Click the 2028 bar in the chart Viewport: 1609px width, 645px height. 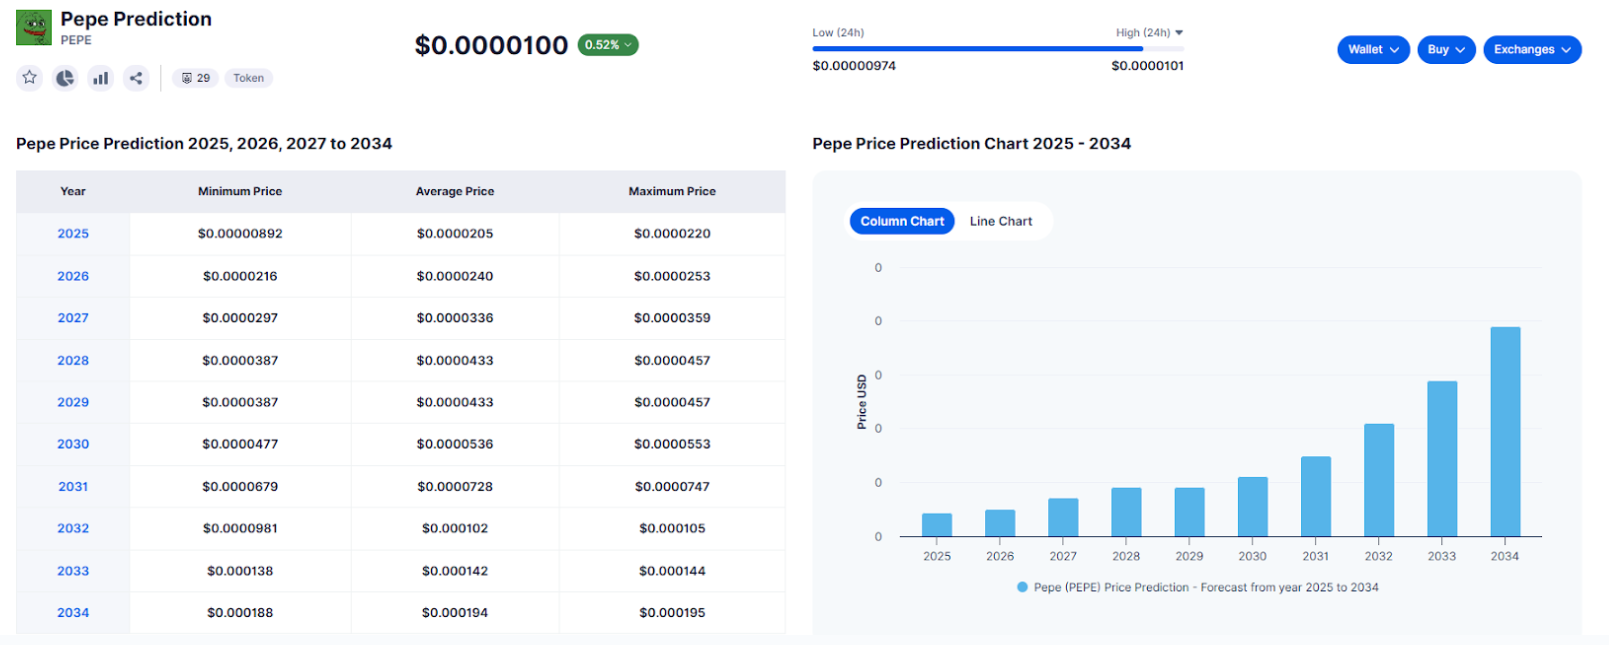pos(1126,512)
